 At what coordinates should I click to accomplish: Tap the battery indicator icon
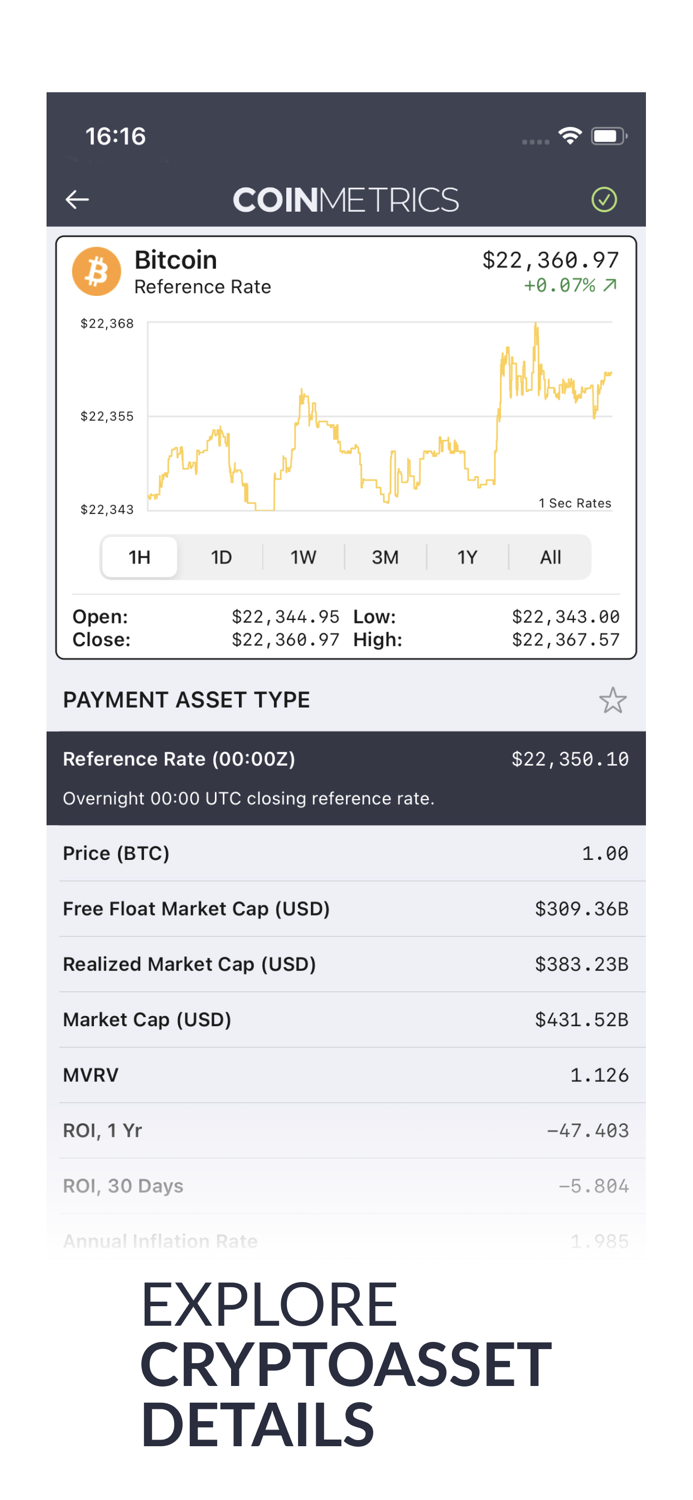click(x=607, y=135)
